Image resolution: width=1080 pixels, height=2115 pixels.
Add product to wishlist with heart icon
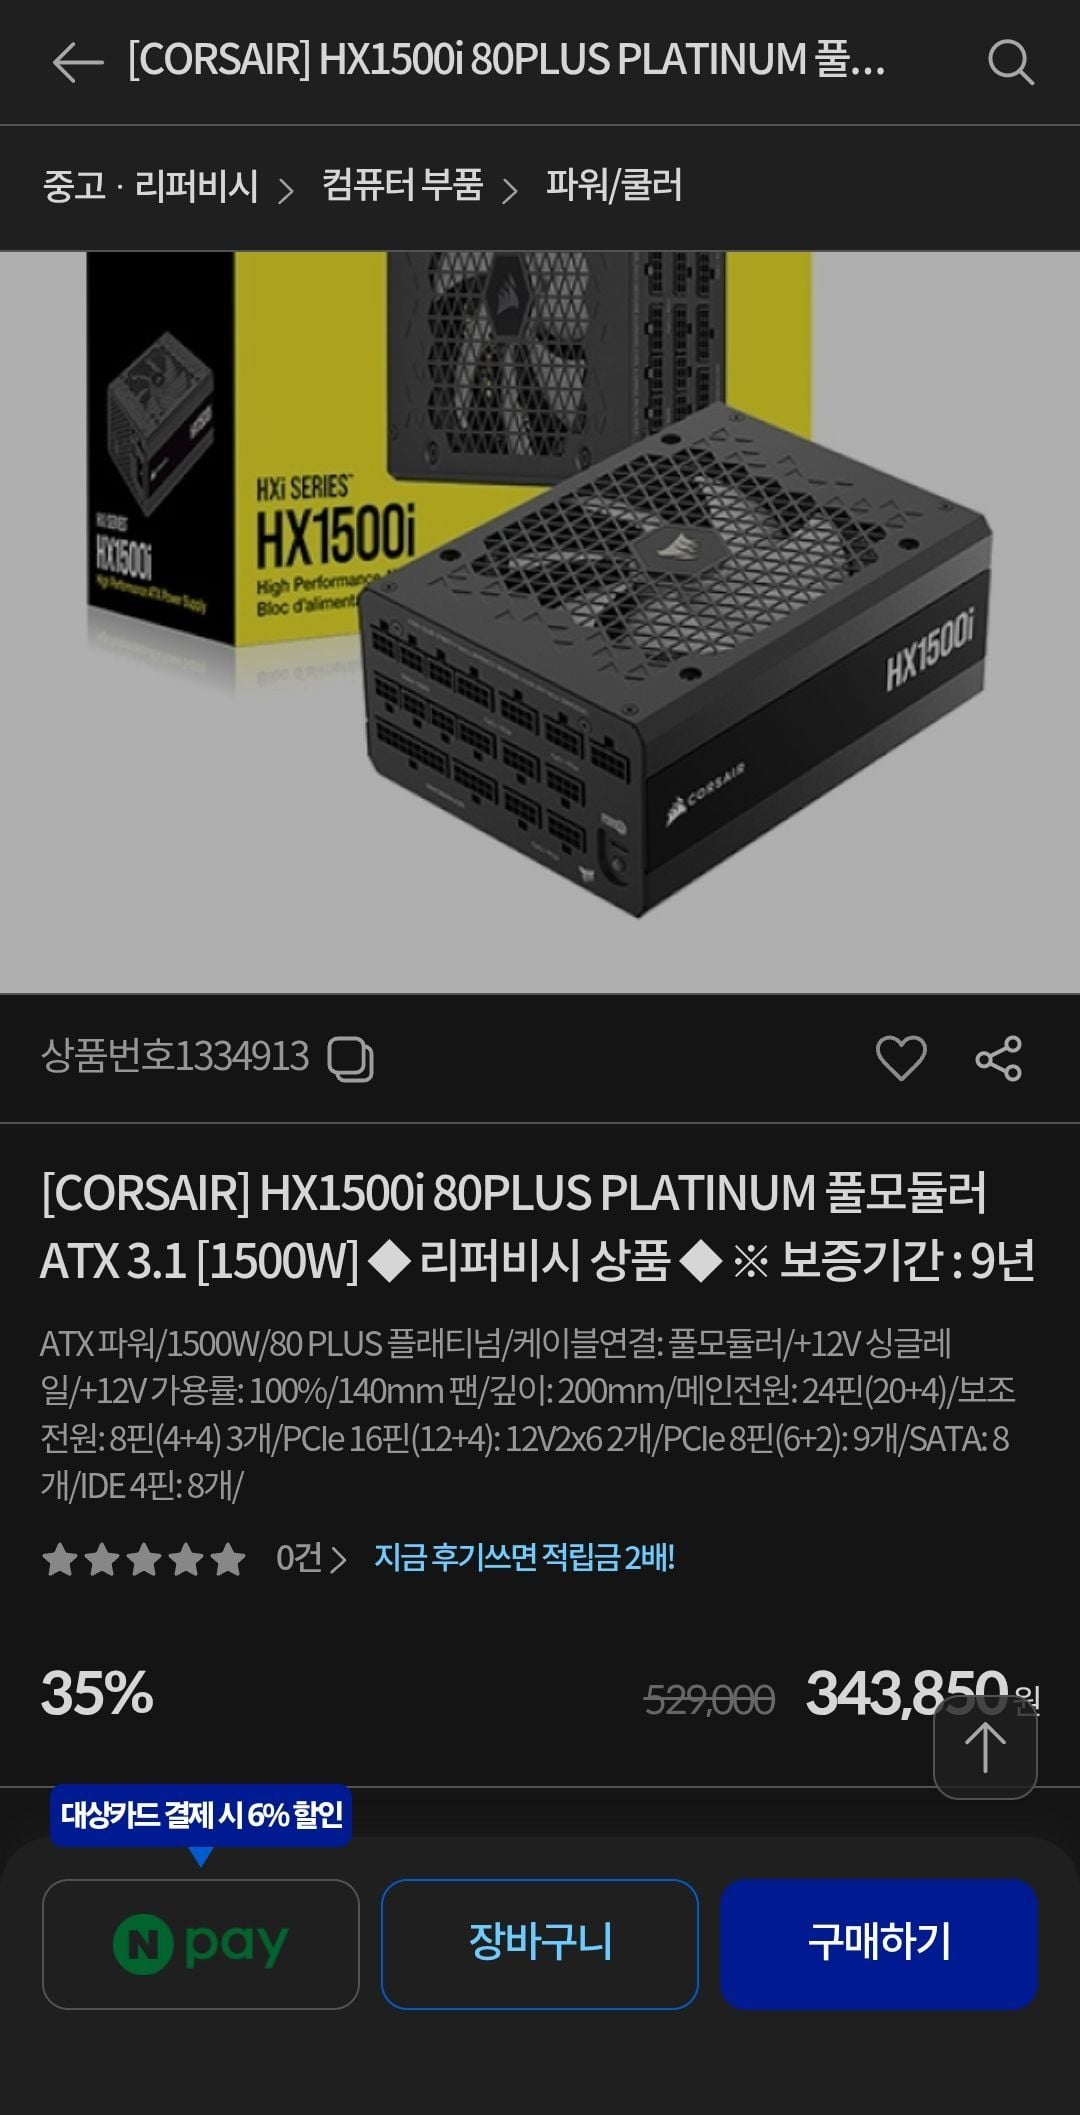click(x=901, y=1058)
